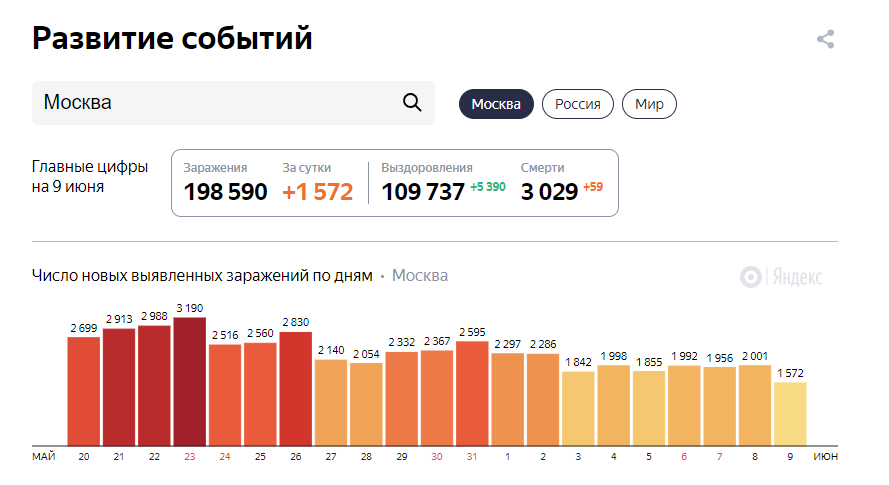Click the 1 572 bar value label
The height and width of the screenshot is (485, 889).
pos(790,373)
